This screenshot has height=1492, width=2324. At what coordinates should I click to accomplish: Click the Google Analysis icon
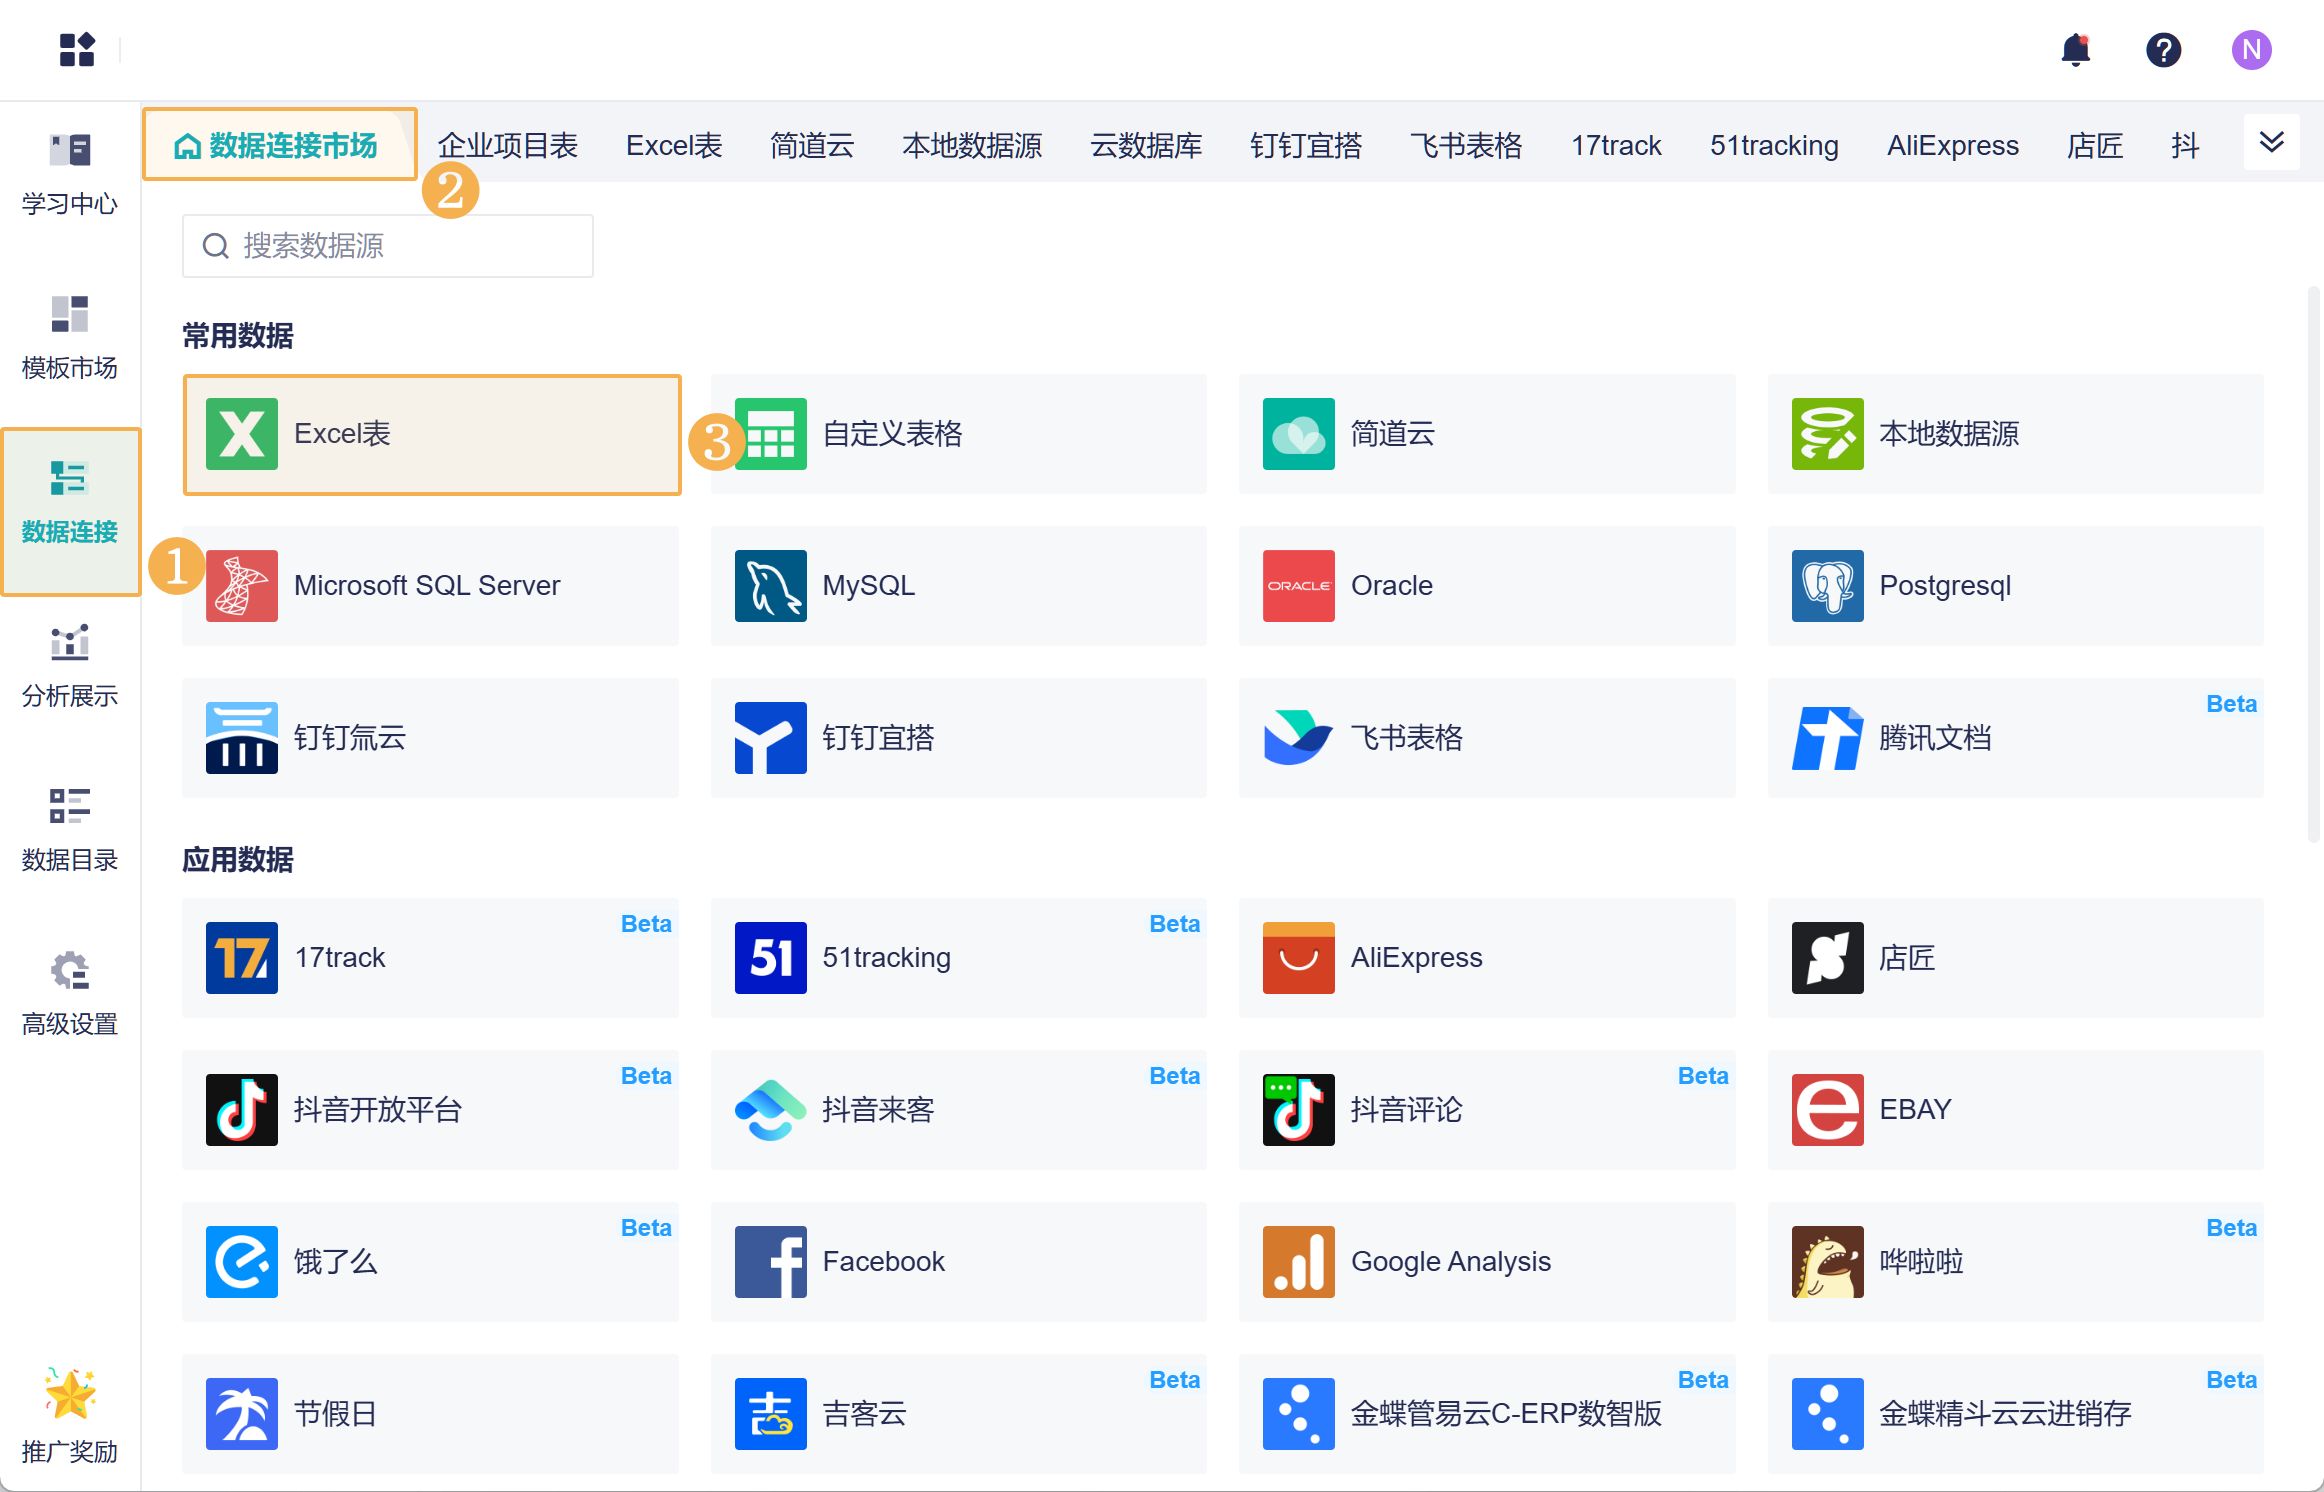click(x=1299, y=1262)
